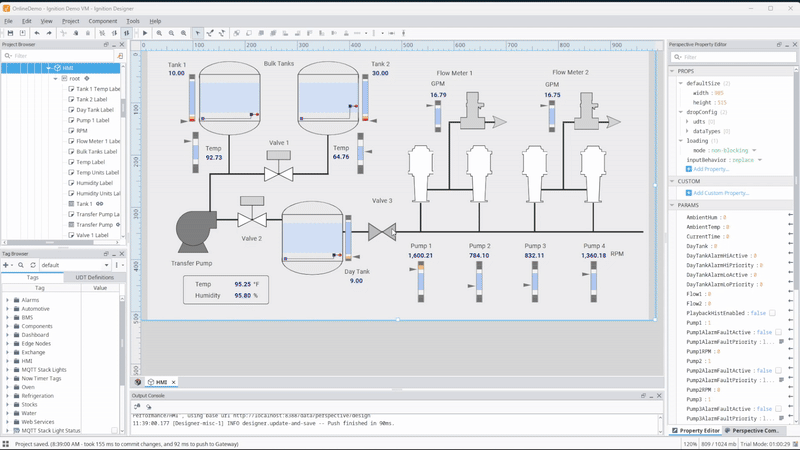Select Tank 1 Temp Label in Project Browser
The width and height of the screenshot is (800, 450).
[x=98, y=89]
